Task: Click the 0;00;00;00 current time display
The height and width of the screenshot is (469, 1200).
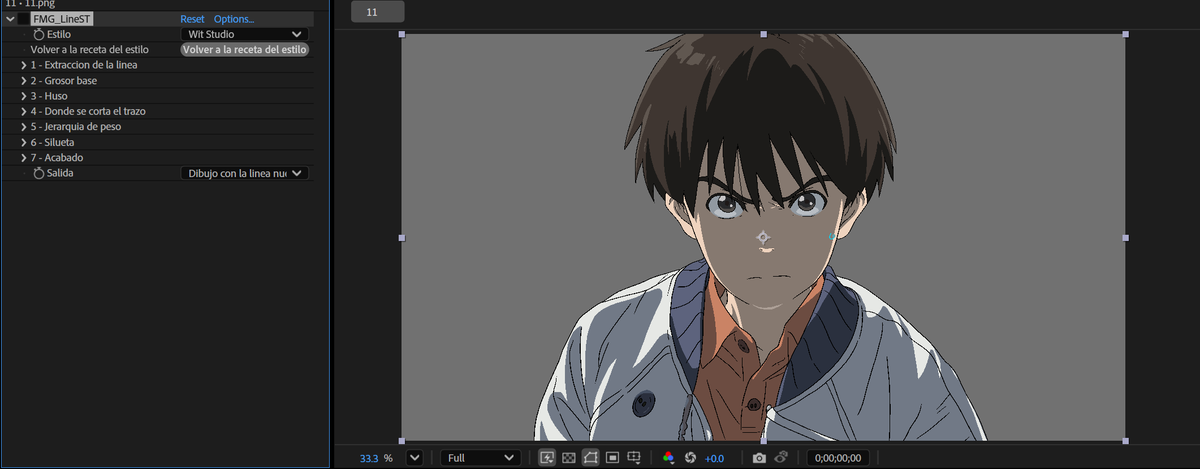Action: pos(838,458)
